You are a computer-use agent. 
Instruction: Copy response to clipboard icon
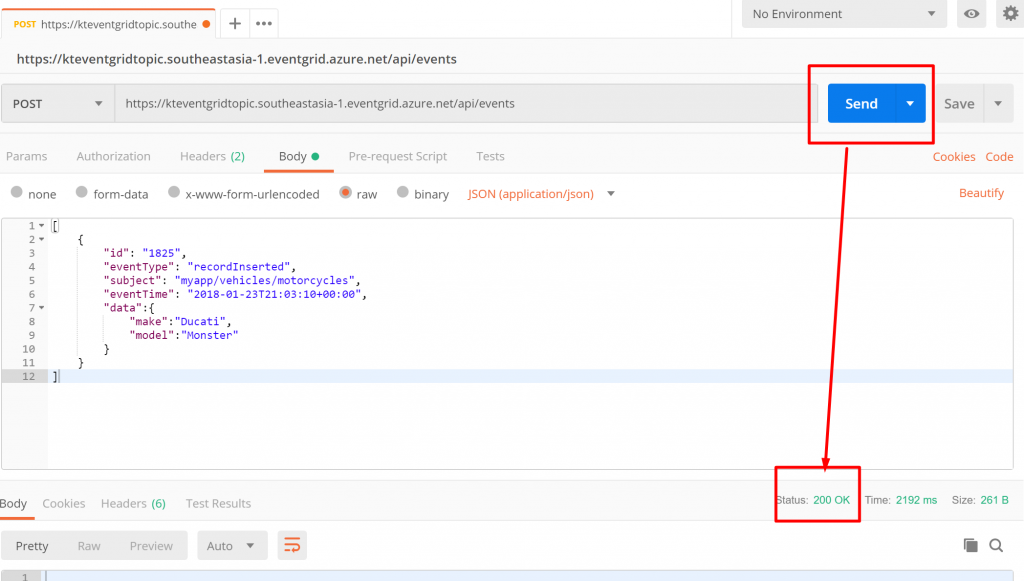coord(970,545)
